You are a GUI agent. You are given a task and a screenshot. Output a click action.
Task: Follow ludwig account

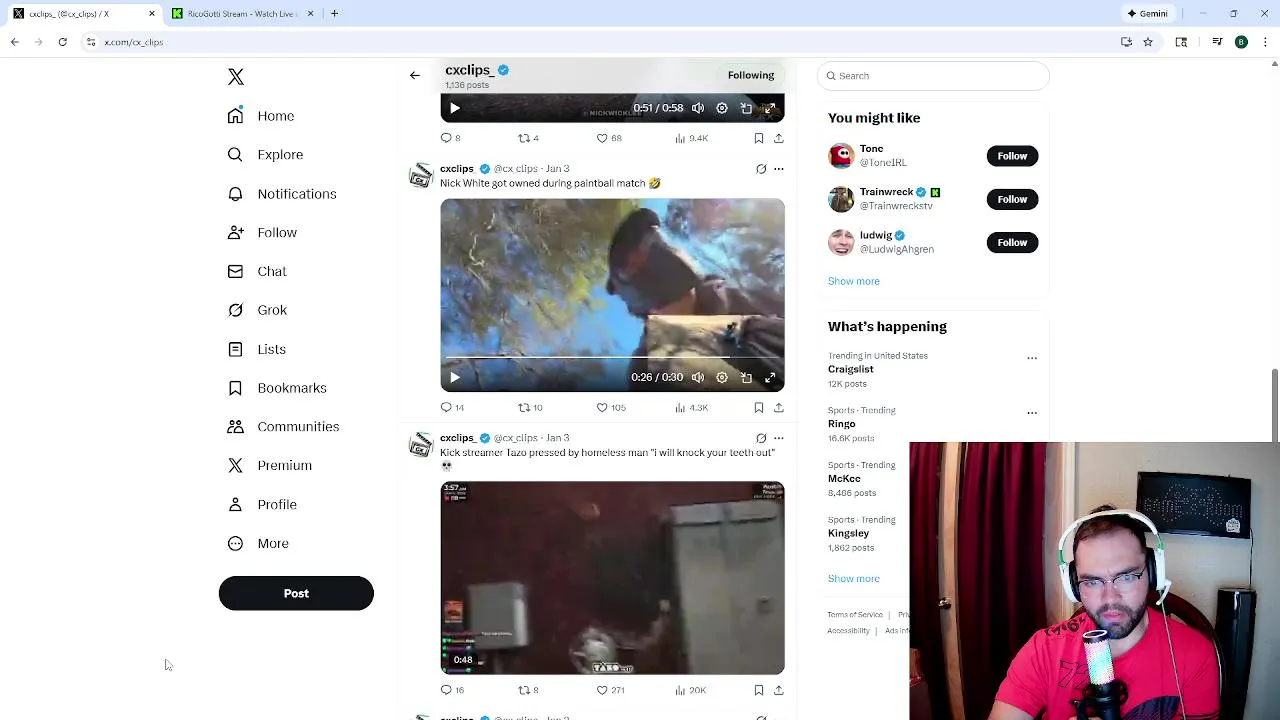pyautogui.click(x=1012, y=242)
